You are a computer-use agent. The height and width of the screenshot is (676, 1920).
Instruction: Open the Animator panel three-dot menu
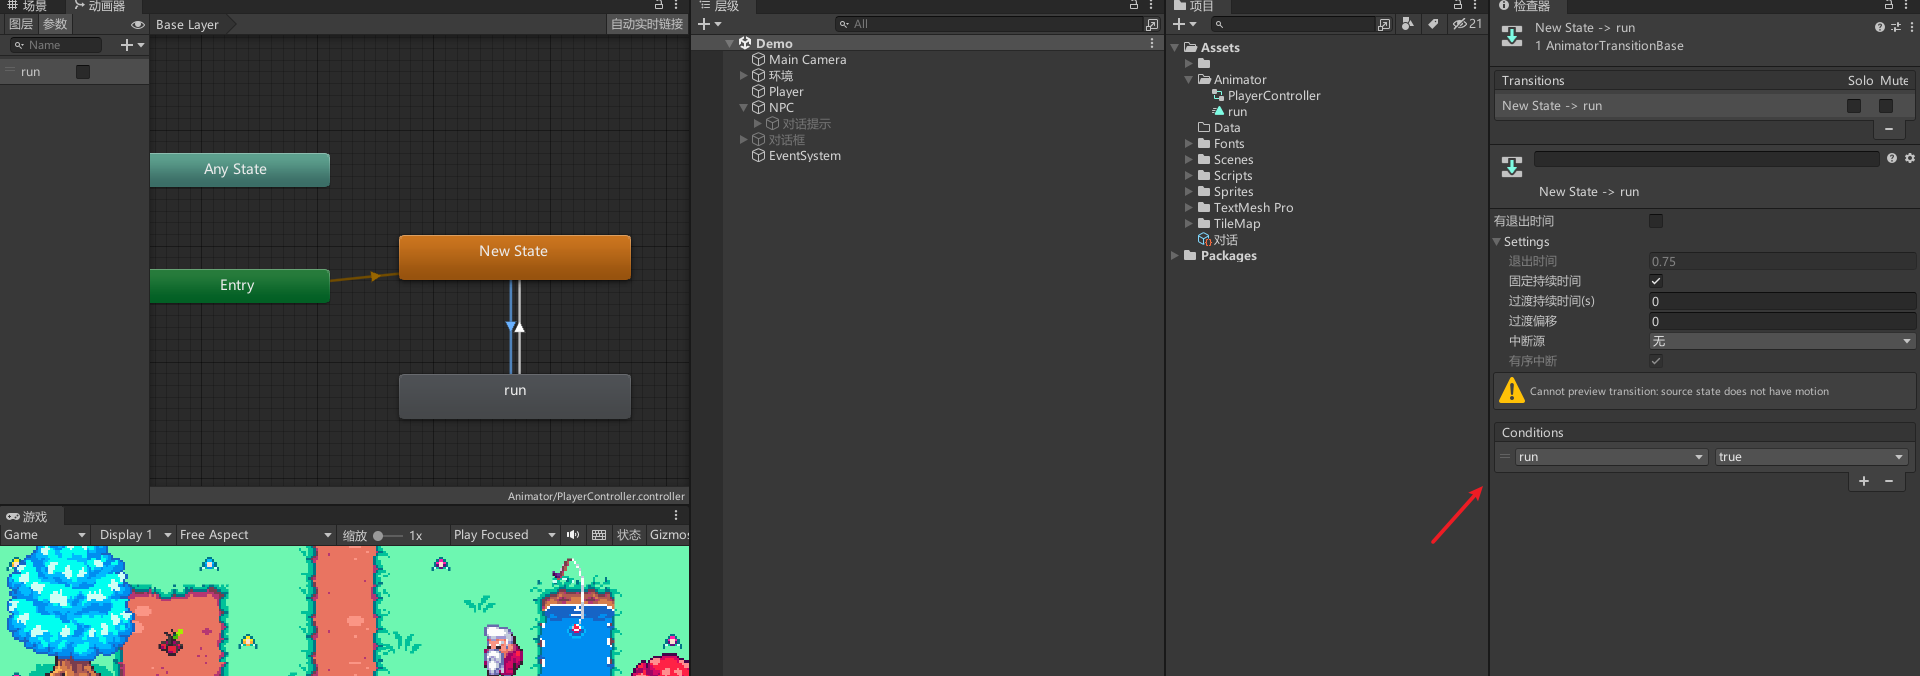676,5
